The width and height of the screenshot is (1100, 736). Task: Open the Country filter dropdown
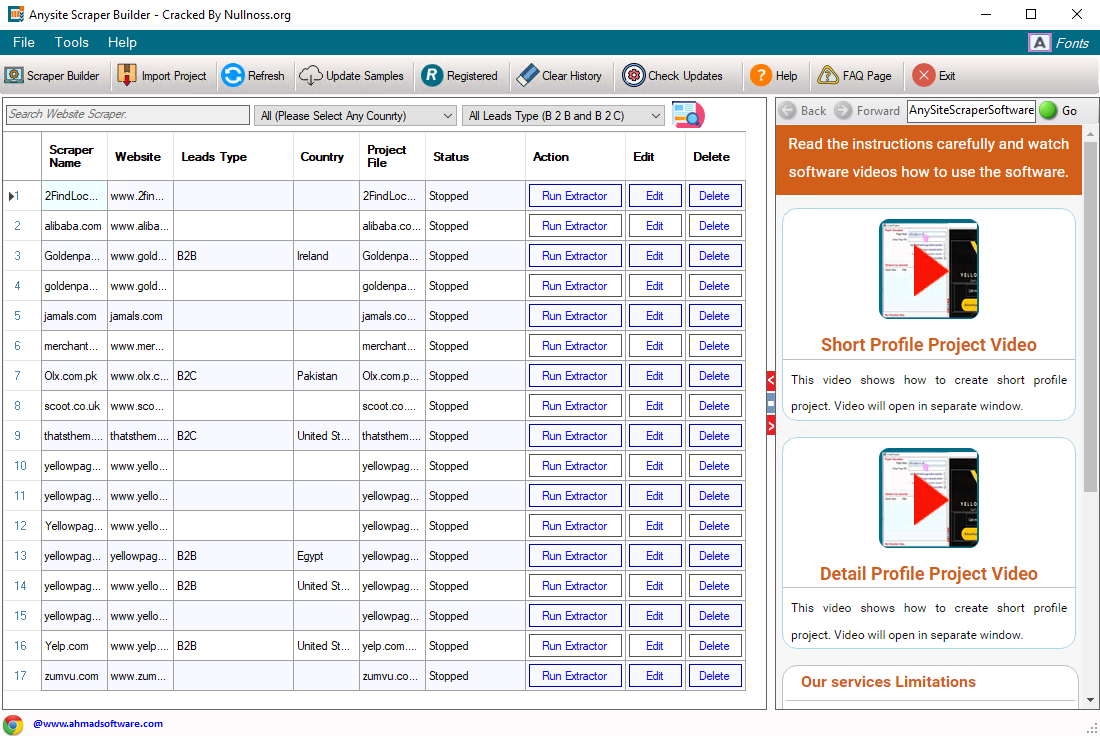point(356,116)
